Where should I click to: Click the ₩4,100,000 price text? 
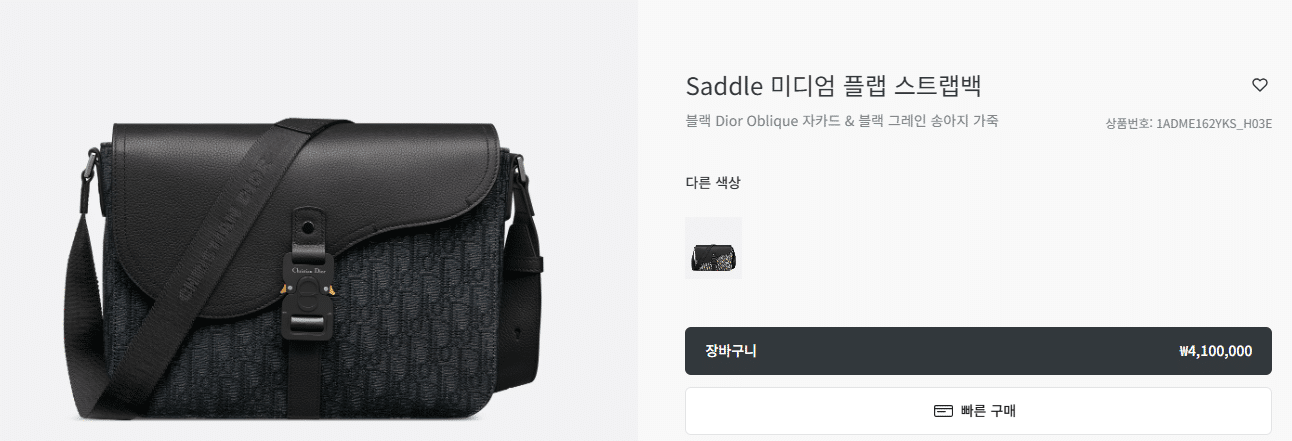point(1215,351)
